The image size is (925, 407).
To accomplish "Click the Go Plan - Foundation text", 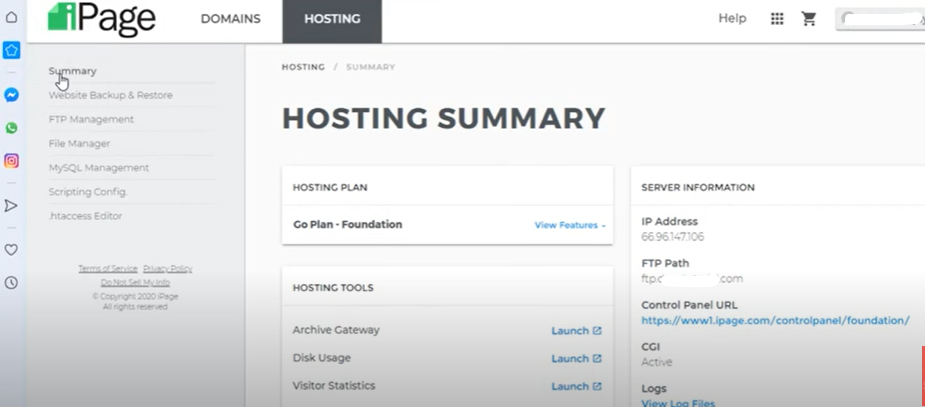I will 347,225.
